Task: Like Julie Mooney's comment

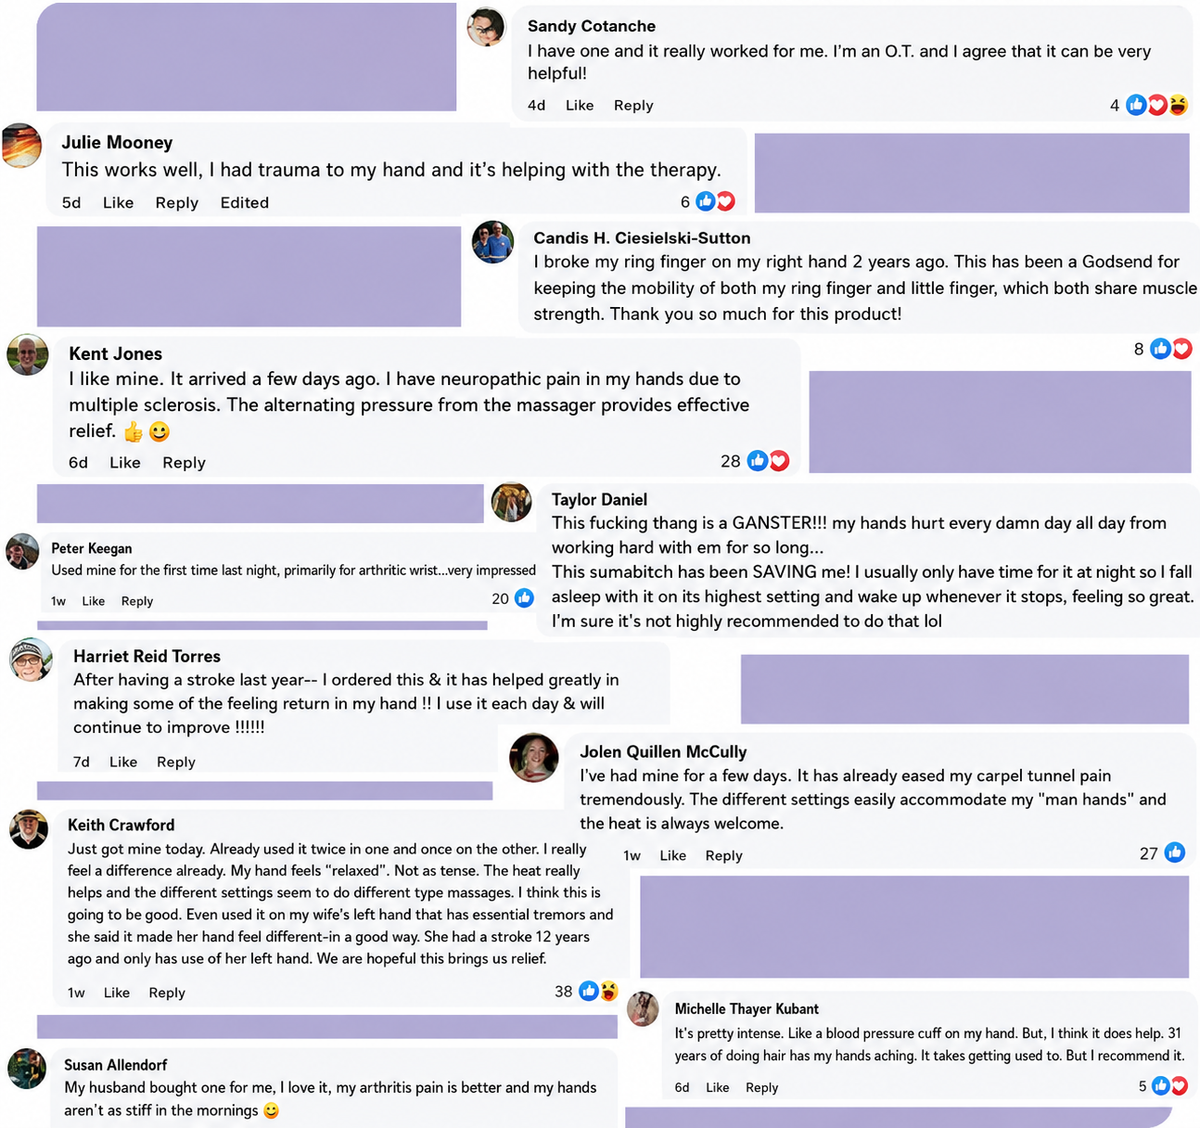Action: pyautogui.click(x=118, y=202)
